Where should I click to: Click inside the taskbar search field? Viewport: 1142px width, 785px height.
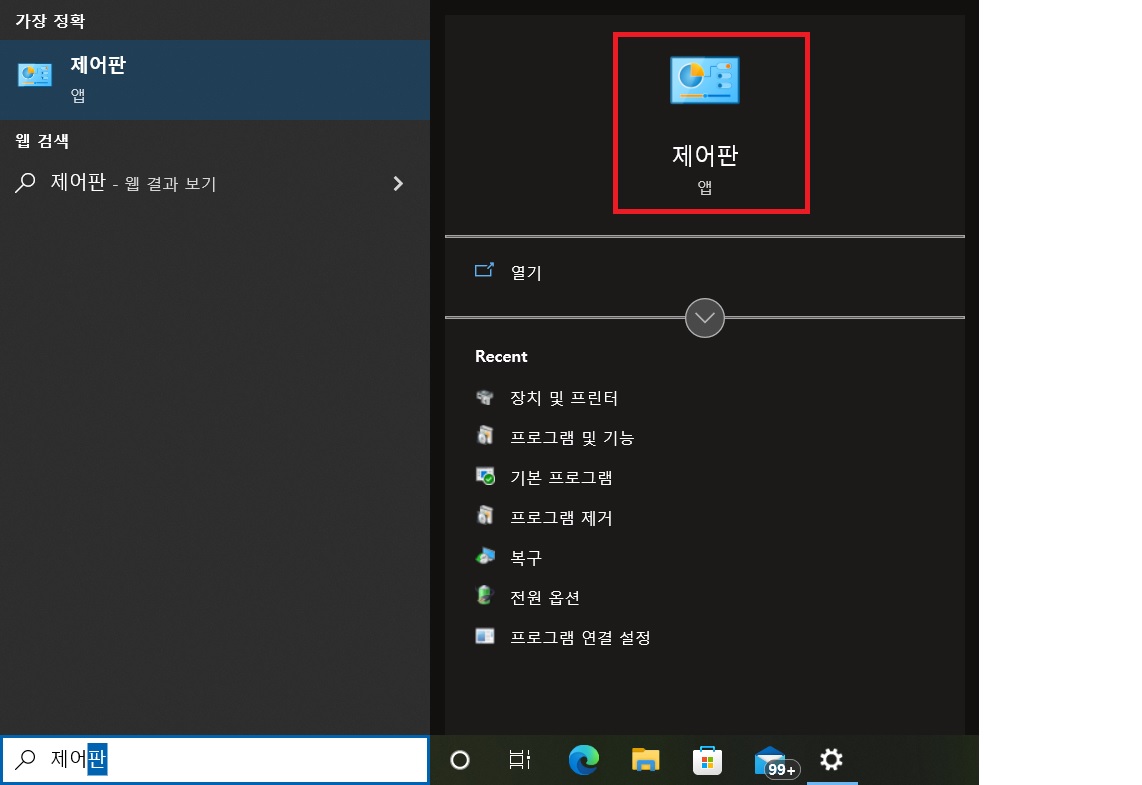point(200,760)
